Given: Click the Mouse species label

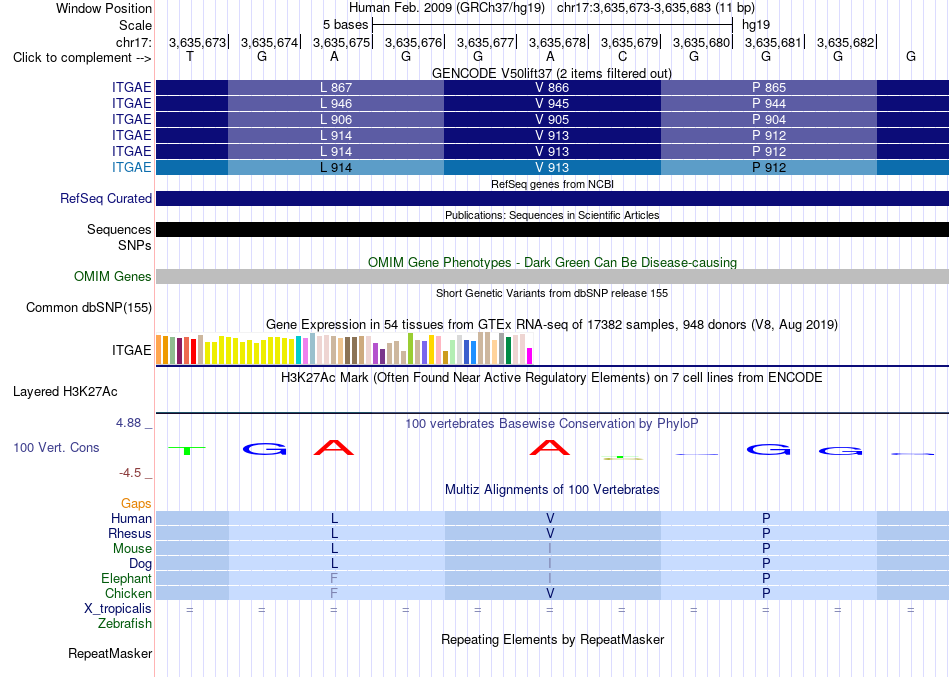Looking at the screenshot, I should tap(132, 549).
